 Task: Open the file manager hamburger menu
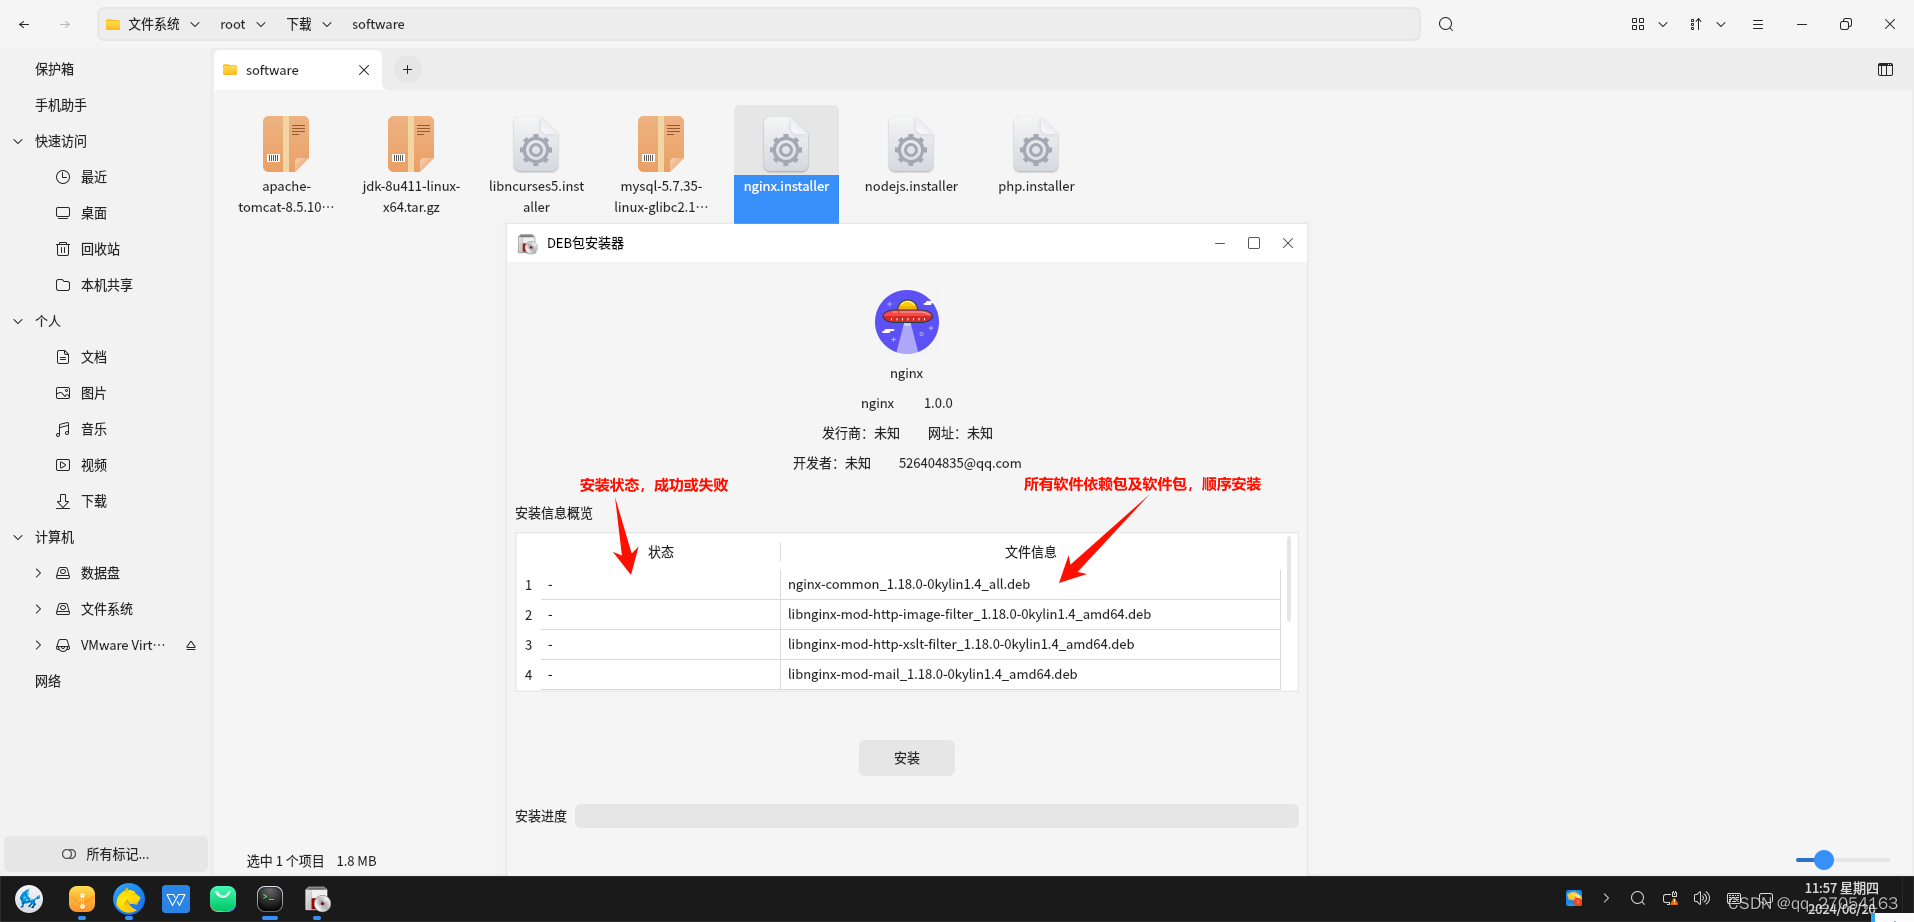click(x=1757, y=23)
